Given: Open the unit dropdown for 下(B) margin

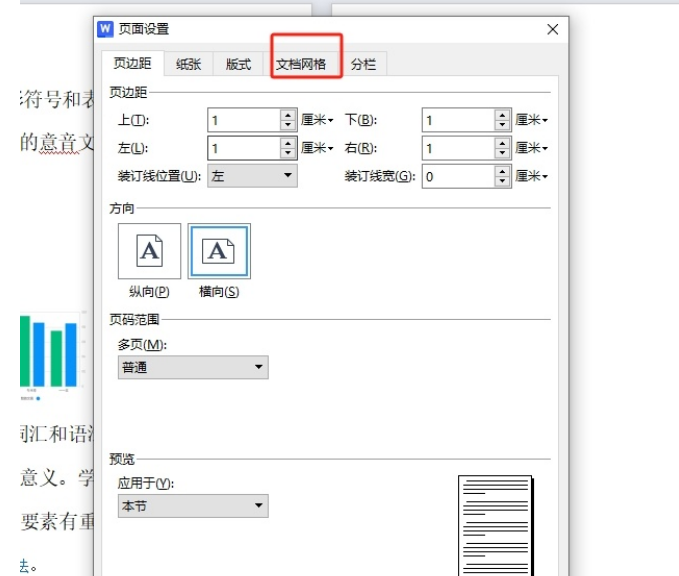Looking at the screenshot, I should 532,120.
